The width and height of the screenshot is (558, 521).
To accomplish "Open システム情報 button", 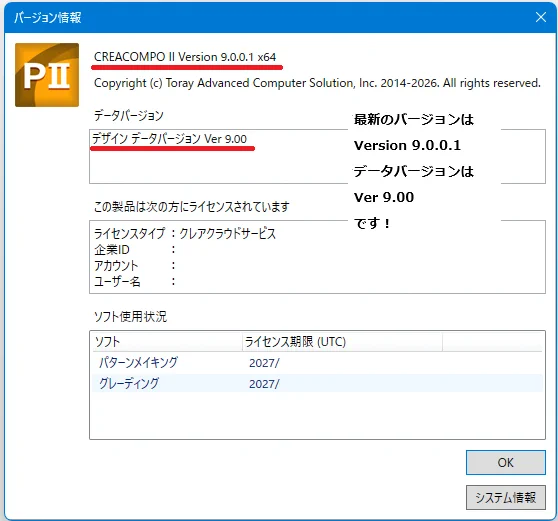I will 506,497.
